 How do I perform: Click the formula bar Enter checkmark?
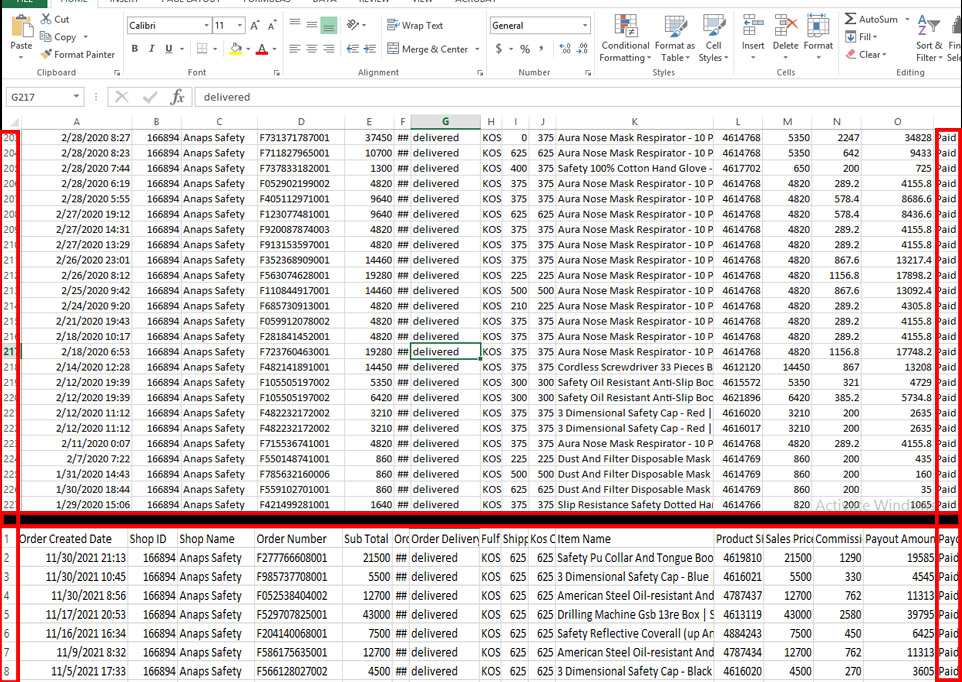pyautogui.click(x=150, y=97)
